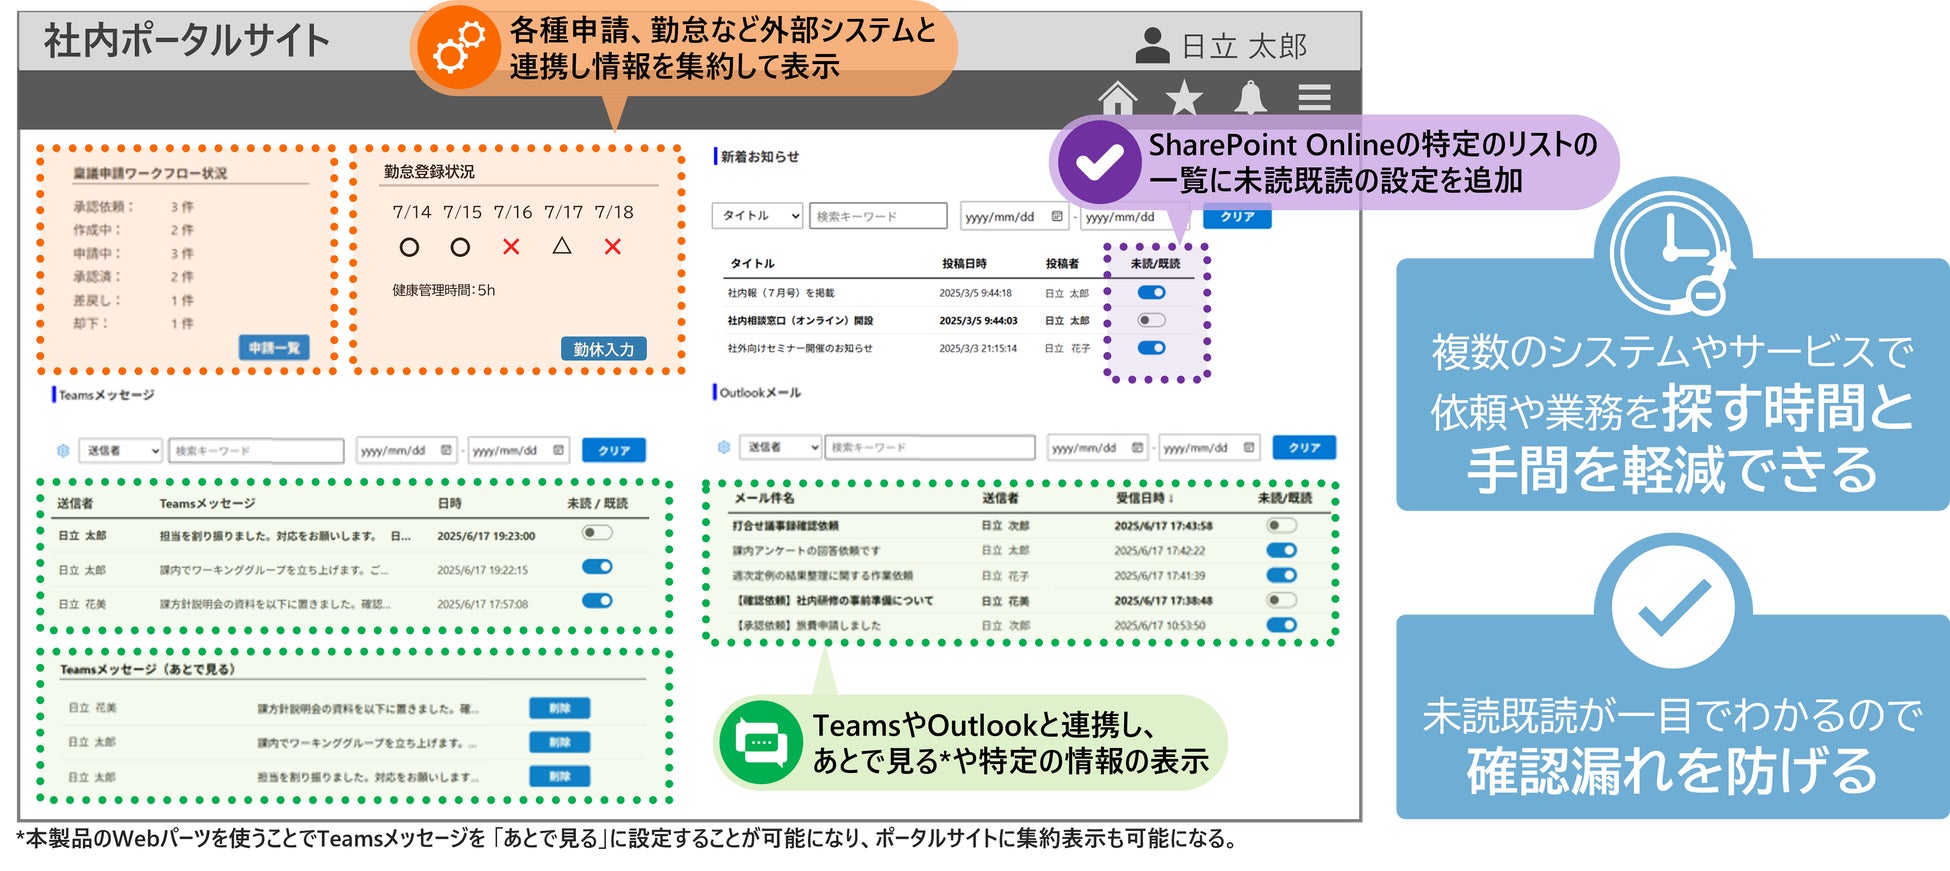The width and height of the screenshot is (1950, 871).
Task: Open calendar icon of Outlook end date field
Action: 1249,448
